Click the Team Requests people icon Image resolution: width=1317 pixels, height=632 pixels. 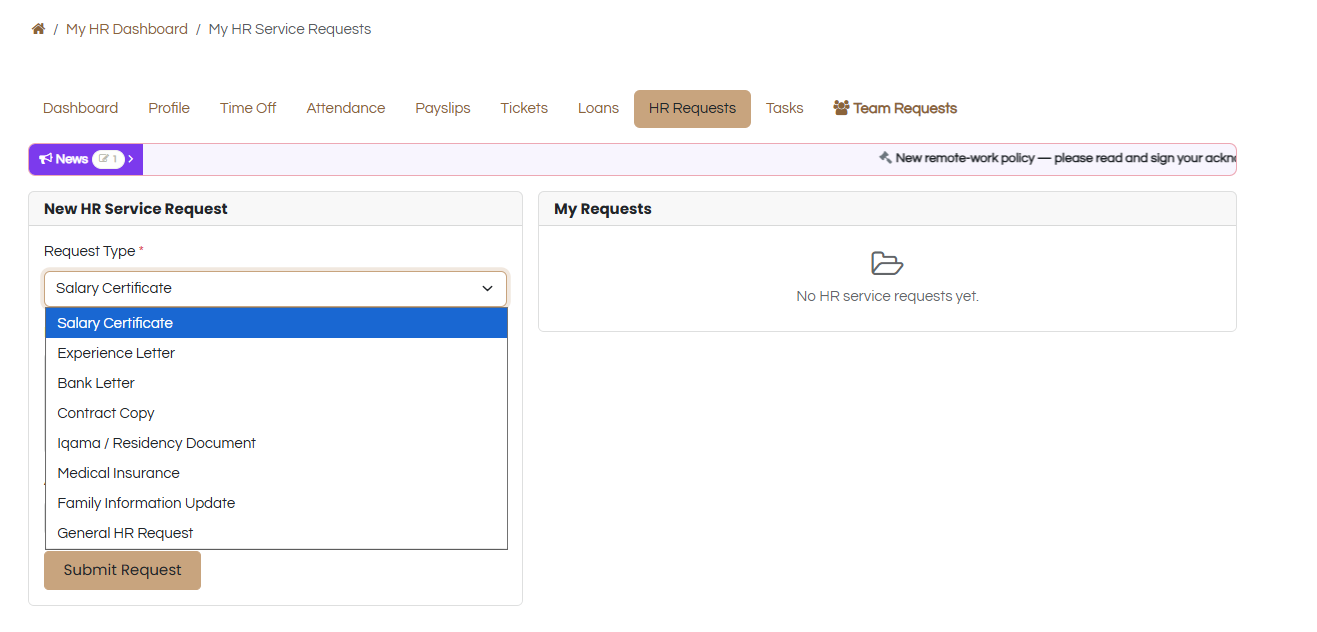click(x=841, y=107)
